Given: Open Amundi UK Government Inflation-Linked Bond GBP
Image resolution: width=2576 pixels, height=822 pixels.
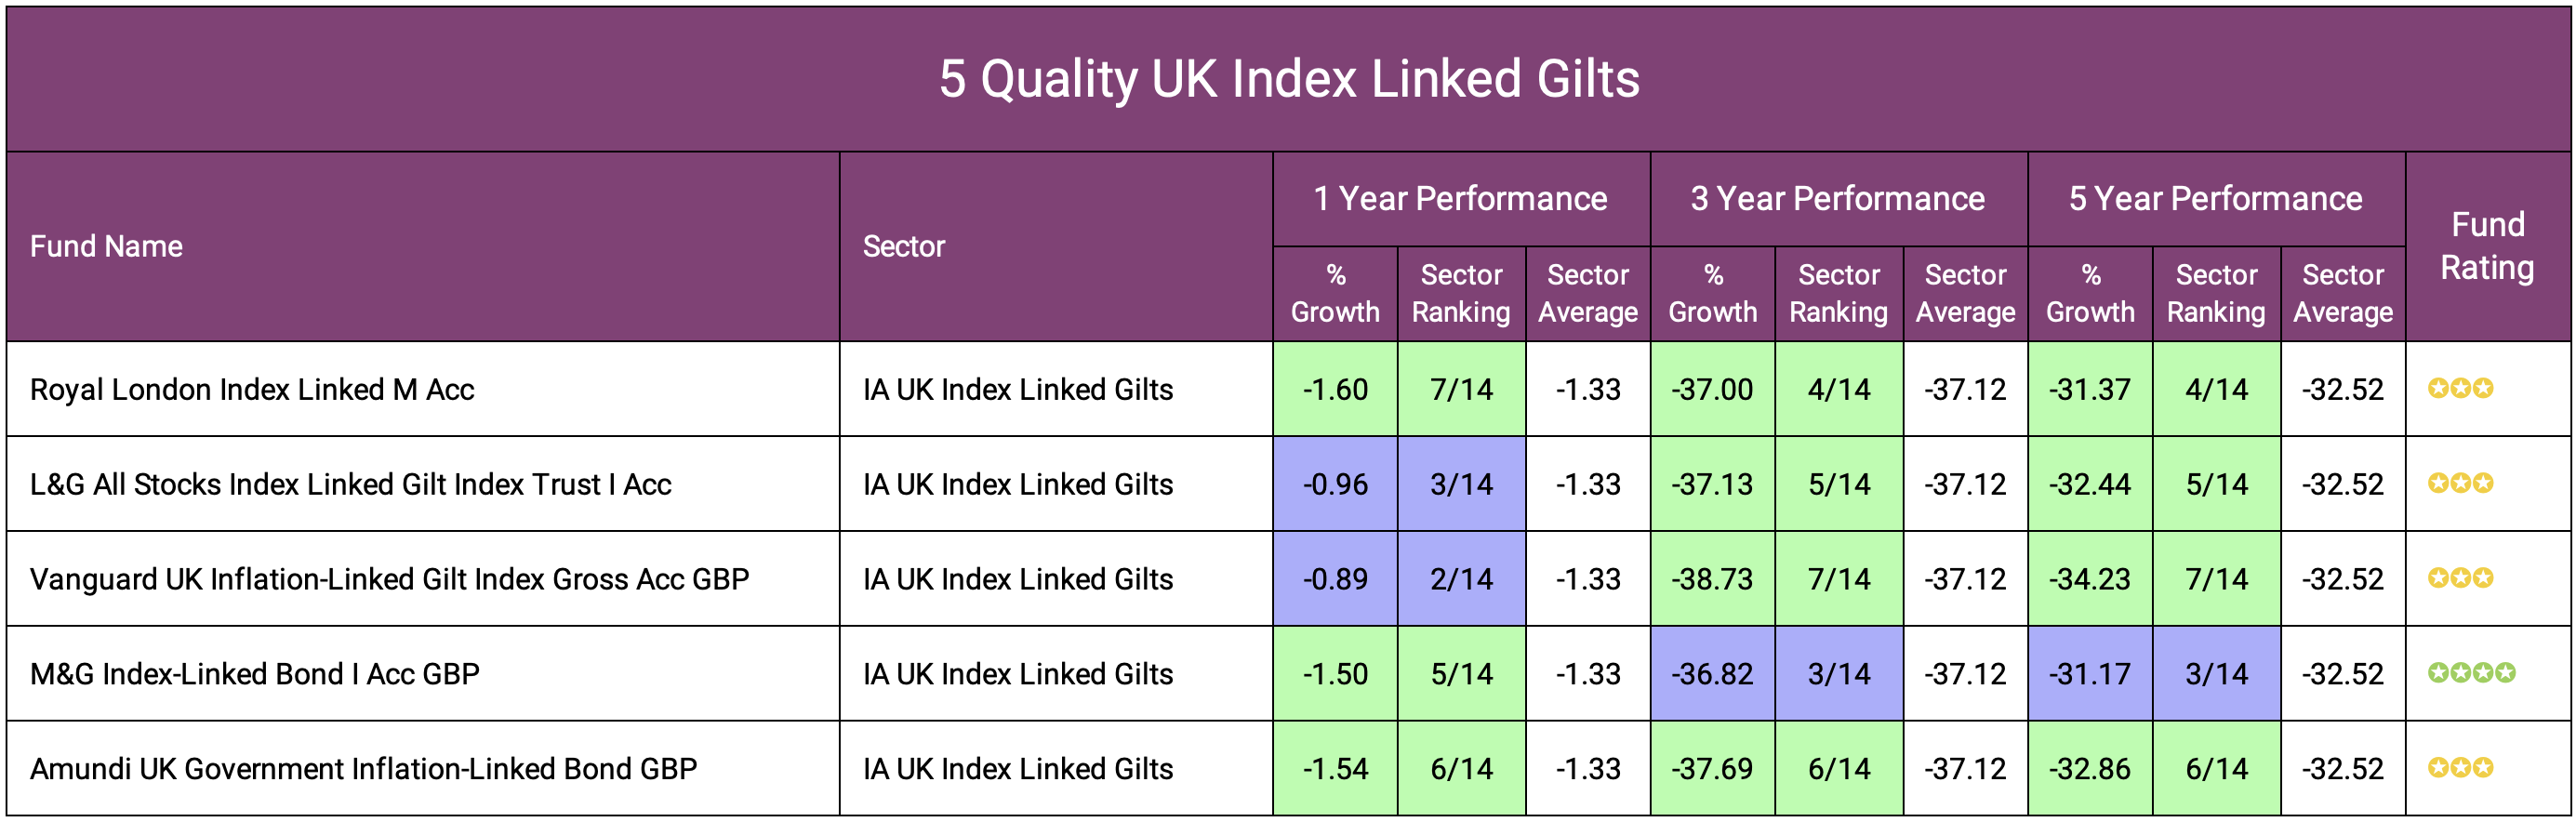Looking at the screenshot, I should point(363,769).
